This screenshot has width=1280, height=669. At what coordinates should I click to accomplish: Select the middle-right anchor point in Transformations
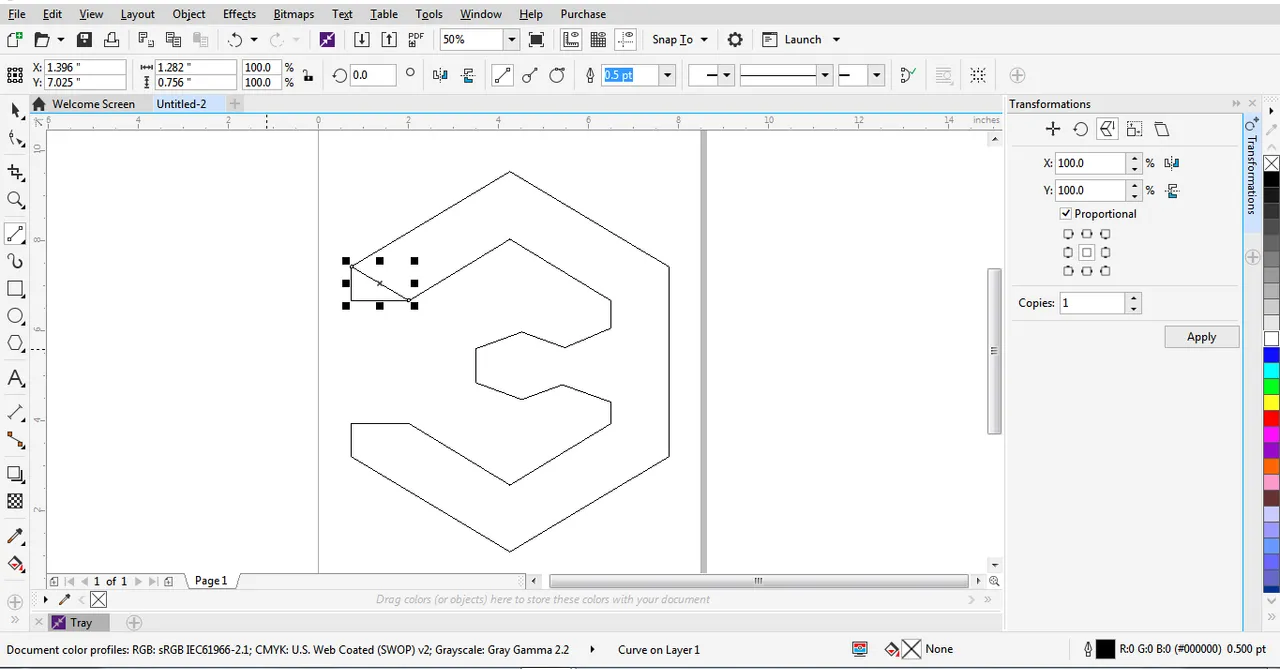pos(1105,253)
